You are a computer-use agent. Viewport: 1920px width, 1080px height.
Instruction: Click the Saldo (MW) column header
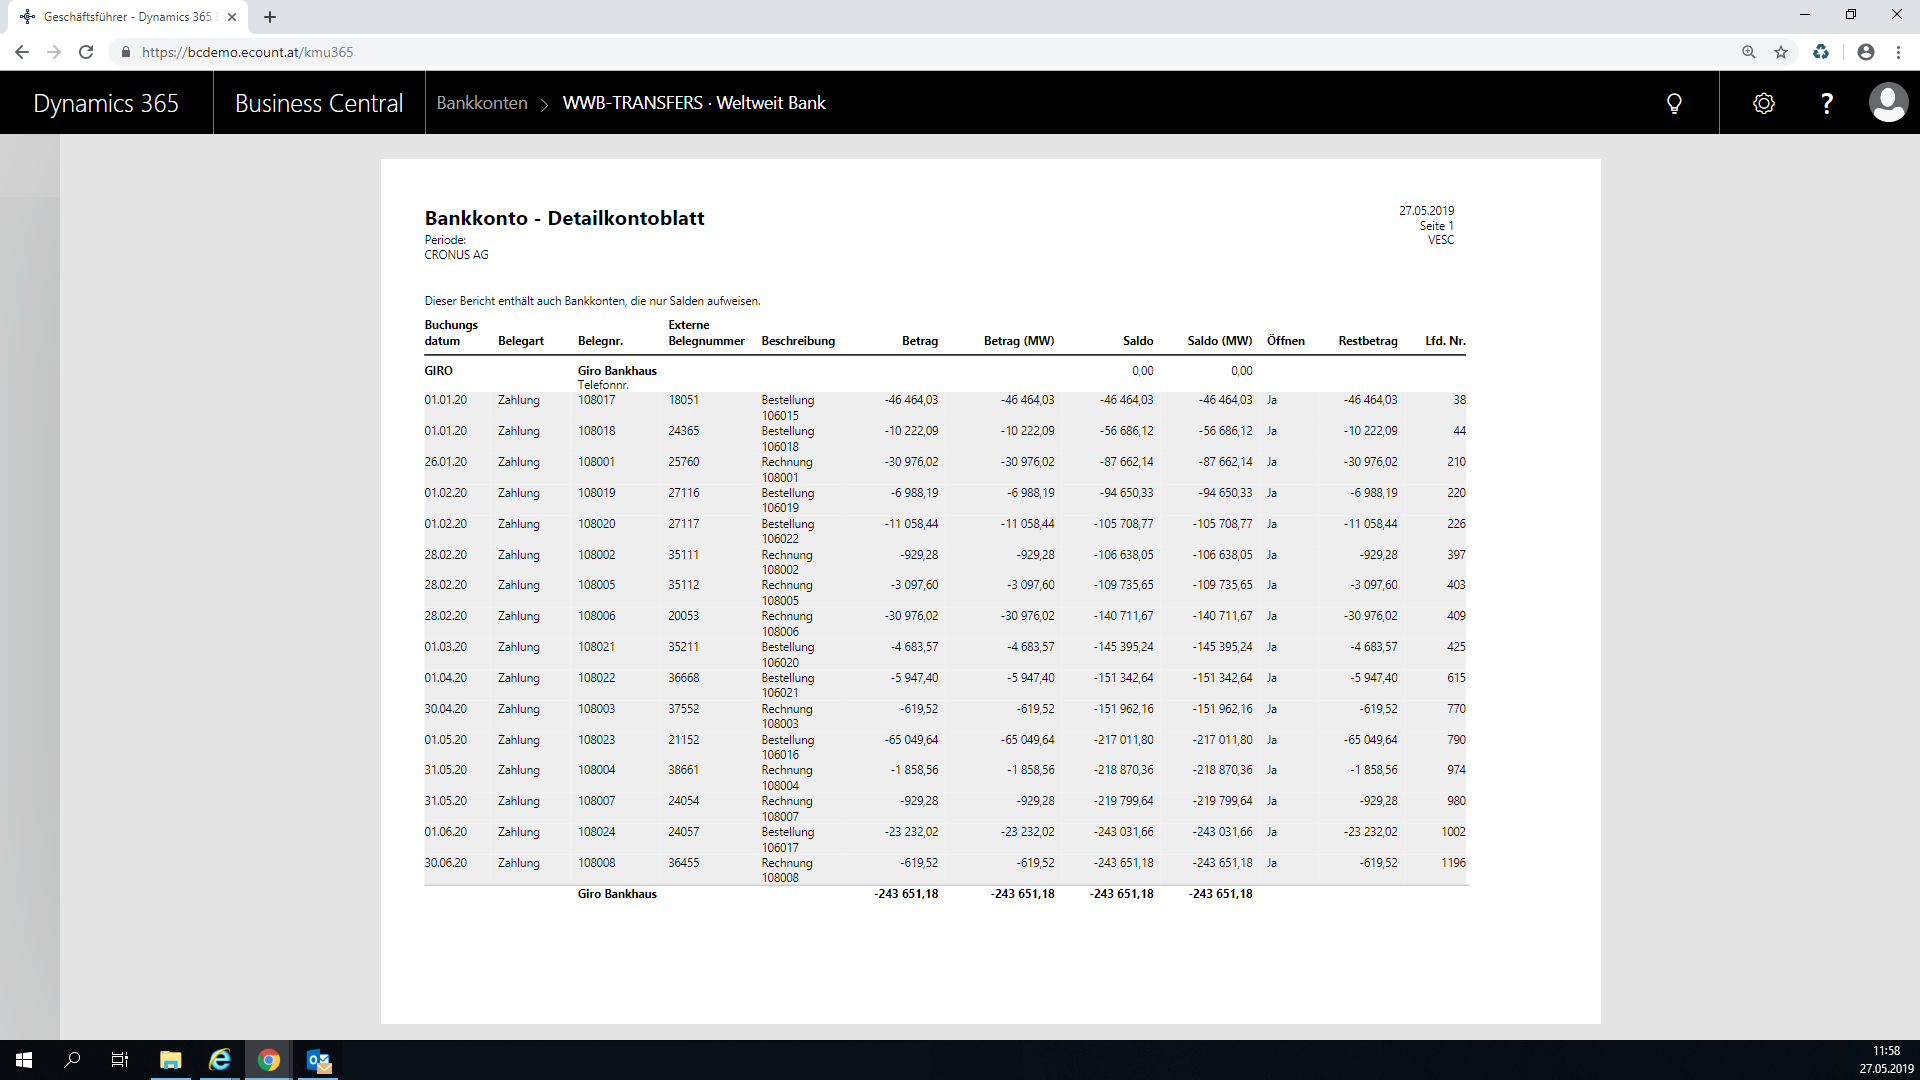point(1220,341)
